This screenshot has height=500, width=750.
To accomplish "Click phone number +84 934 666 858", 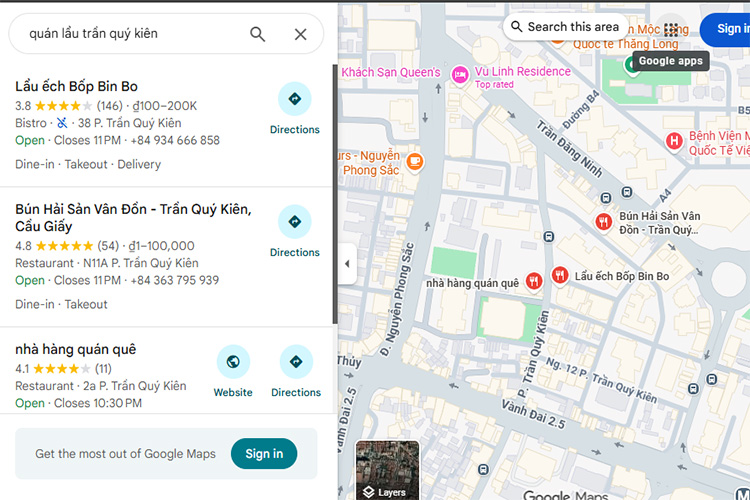I will [175, 140].
